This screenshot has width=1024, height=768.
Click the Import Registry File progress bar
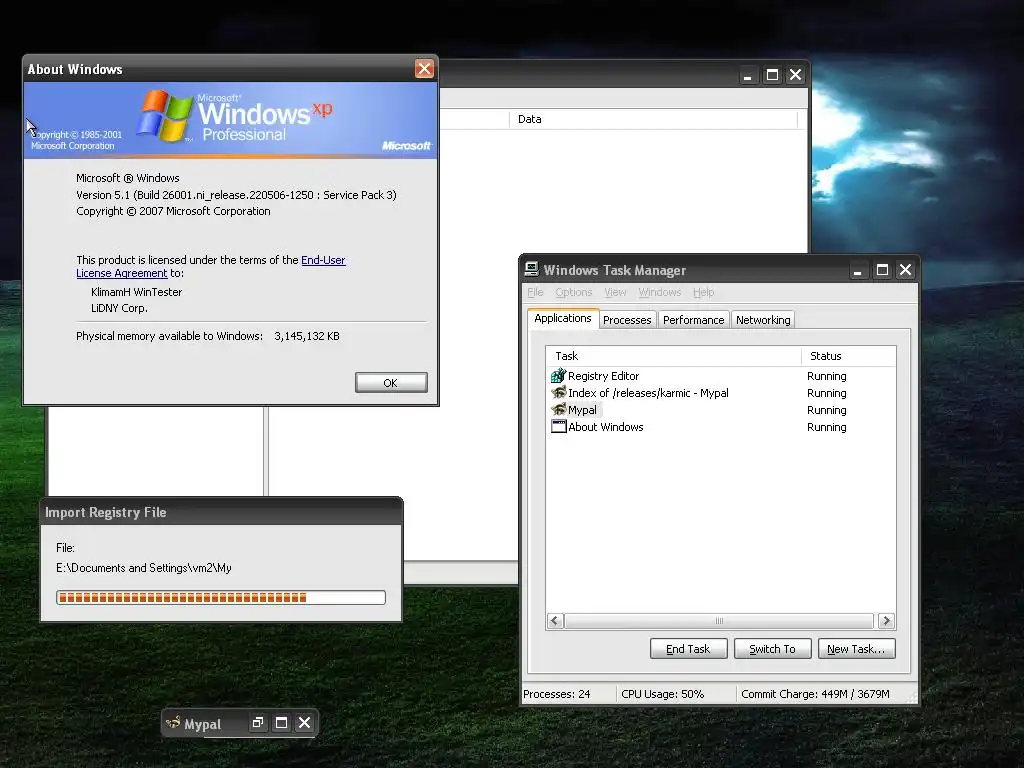[221, 597]
